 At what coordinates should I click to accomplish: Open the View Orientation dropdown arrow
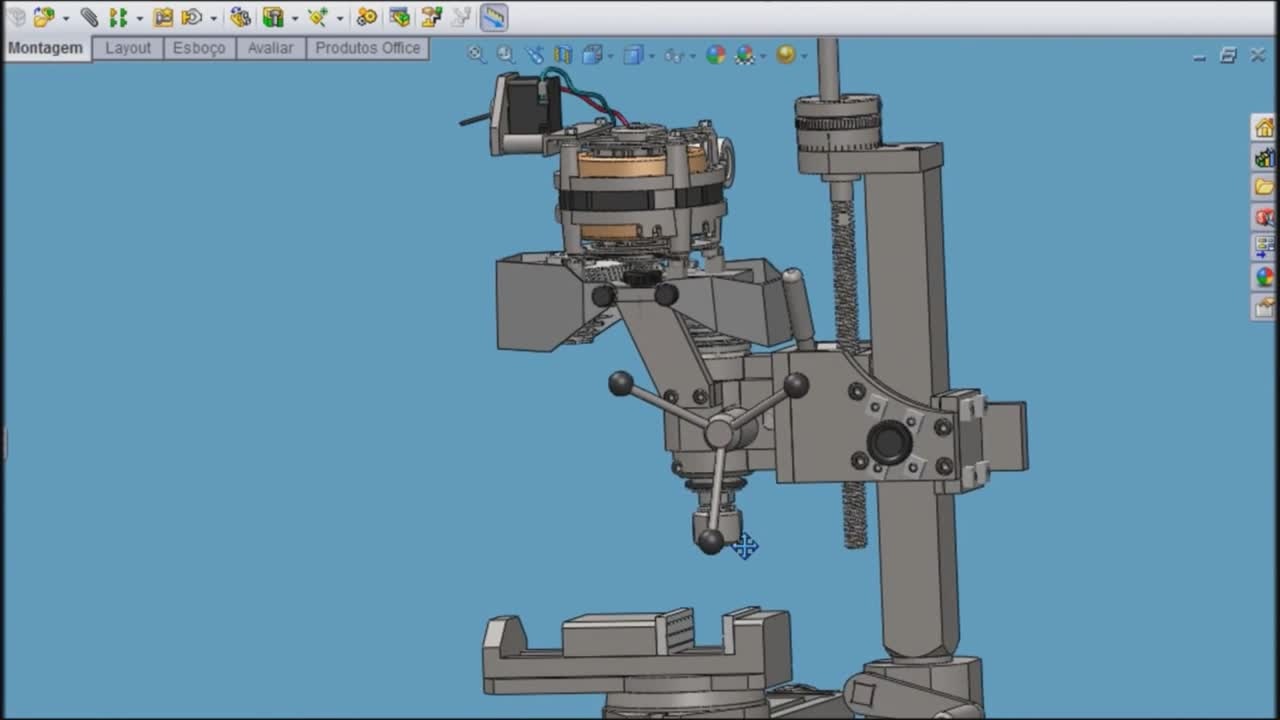(x=610, y=56)
